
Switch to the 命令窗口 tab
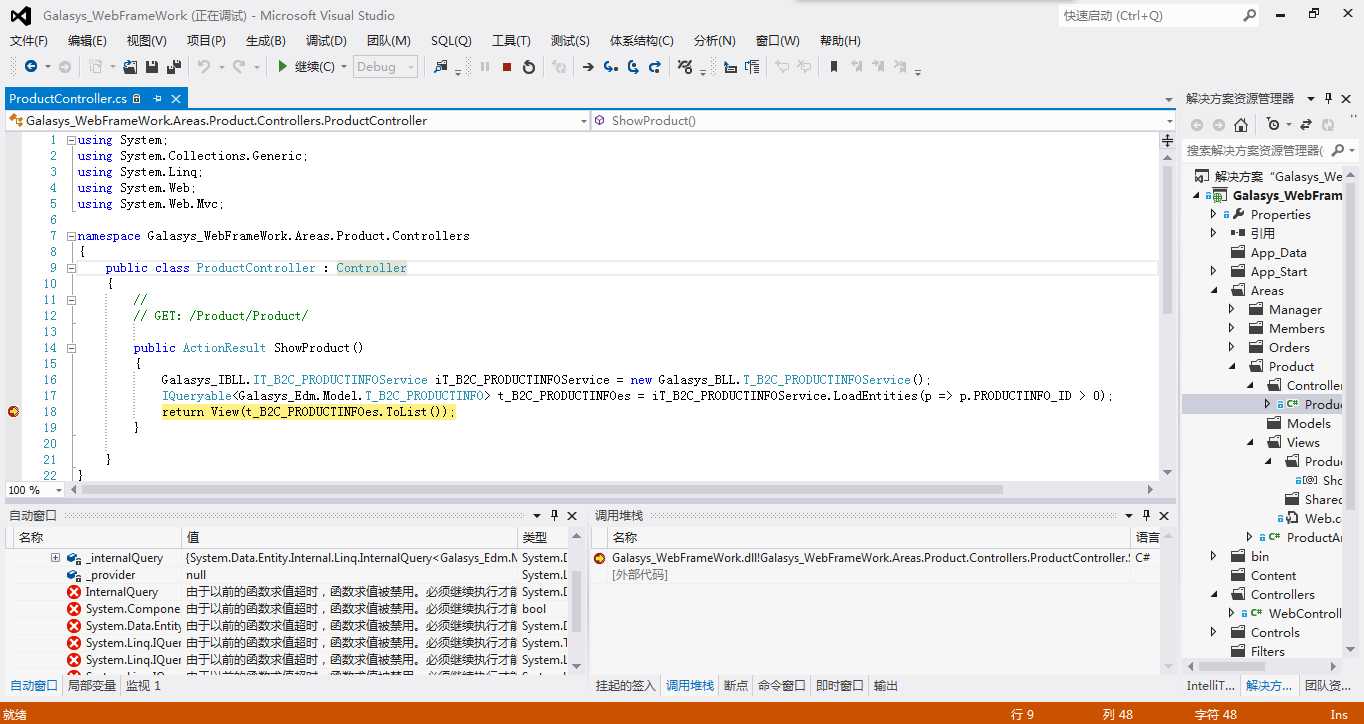[781, 686]
